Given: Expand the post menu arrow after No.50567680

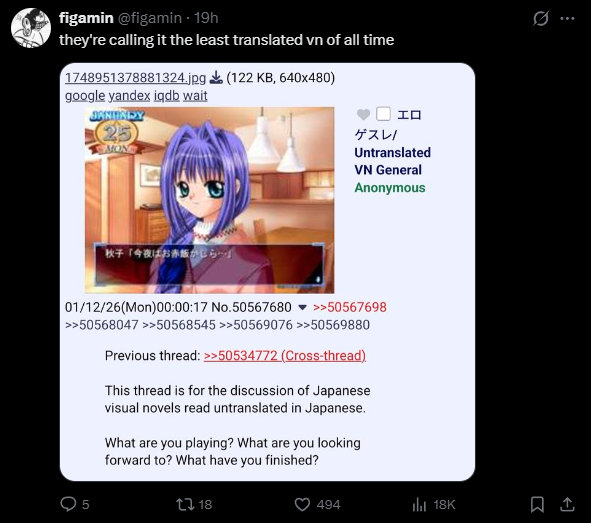Looking at the screenshot, I should point(302,307).
